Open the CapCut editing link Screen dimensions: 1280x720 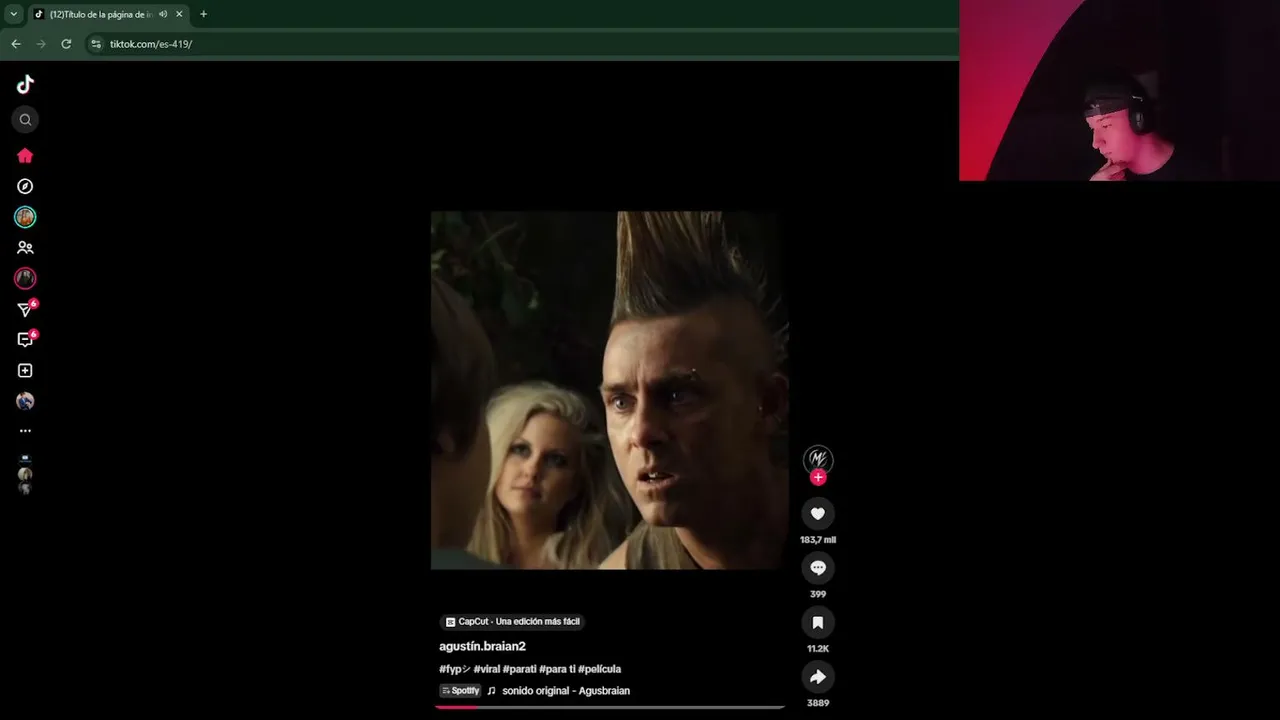(x=512, y=621)
